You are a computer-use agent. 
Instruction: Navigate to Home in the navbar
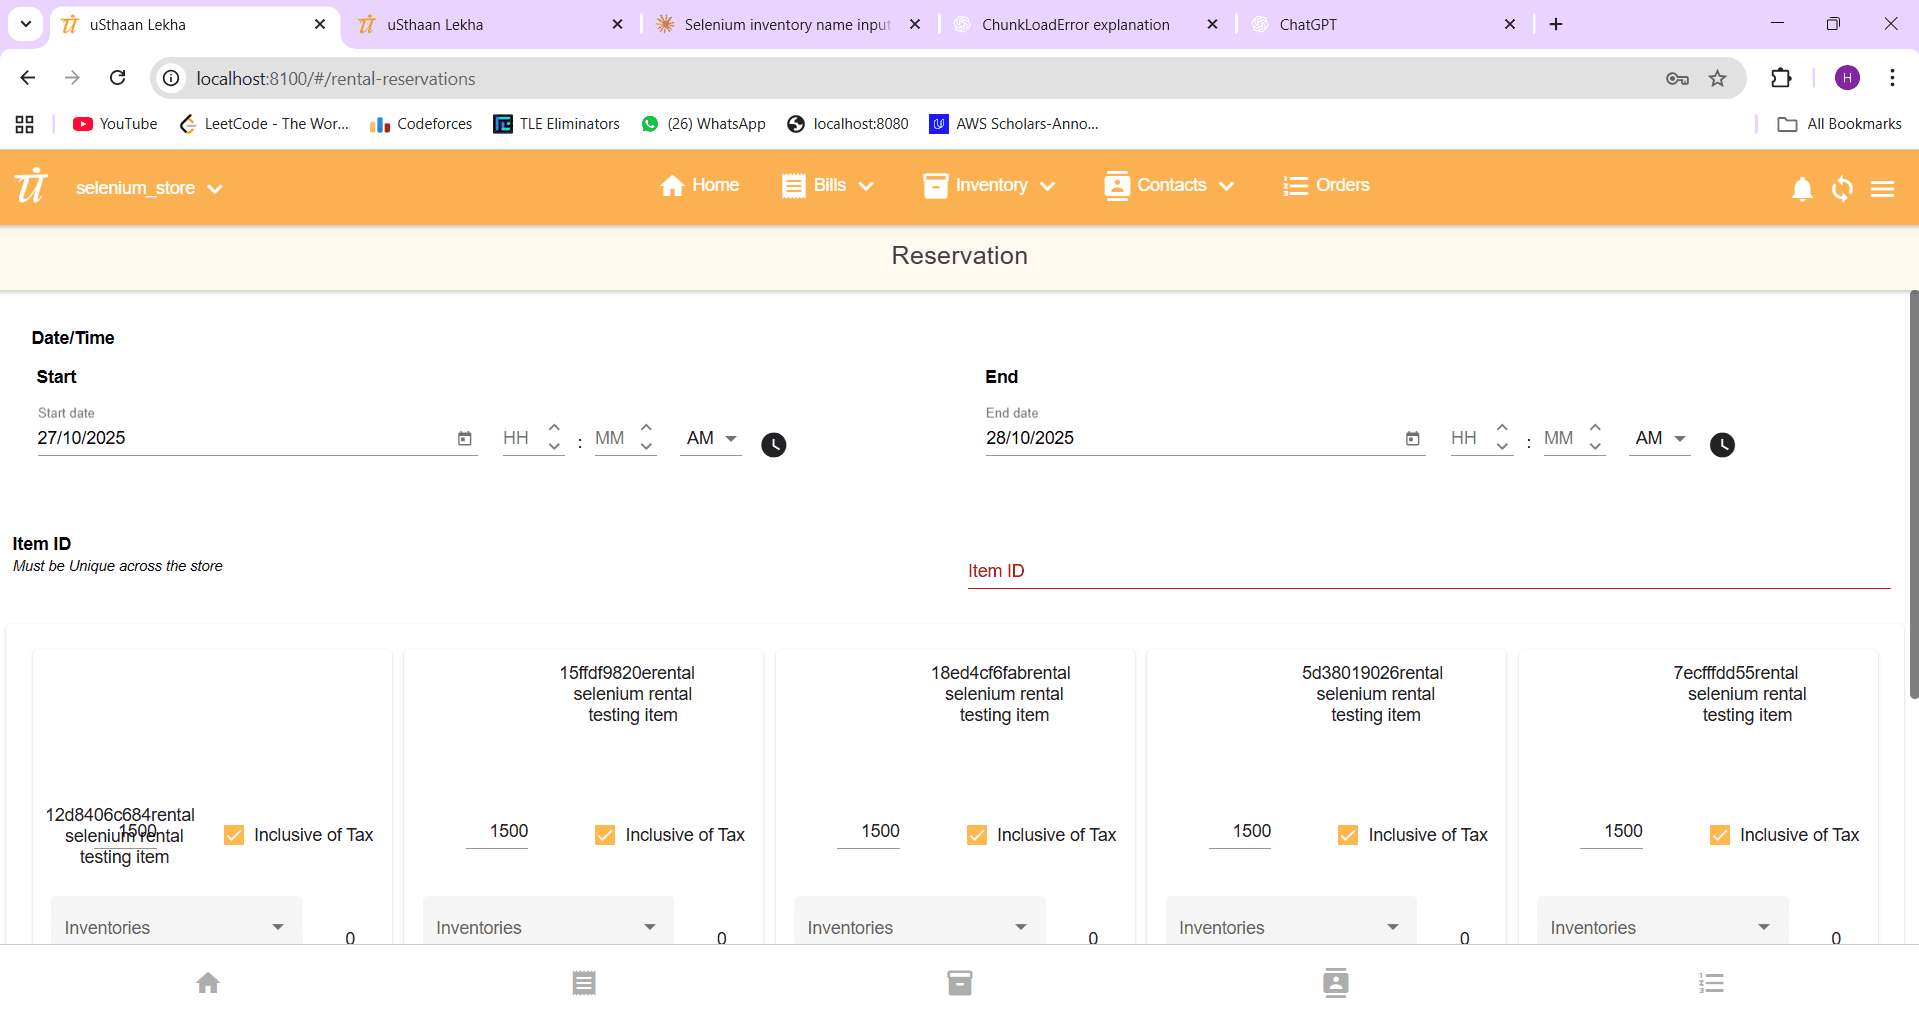700,186
